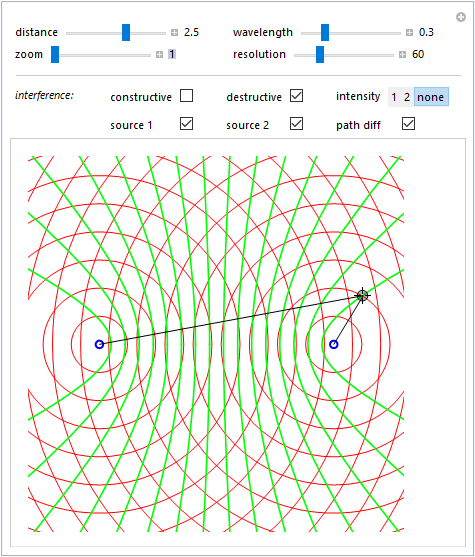Click the 'path diff' label text

pos(358,125)
